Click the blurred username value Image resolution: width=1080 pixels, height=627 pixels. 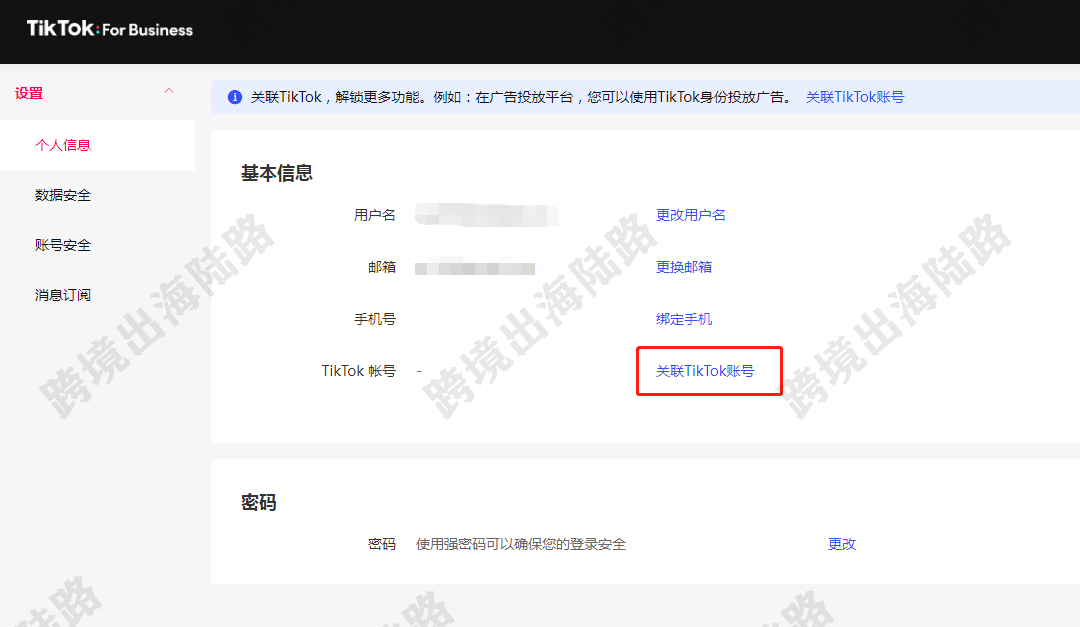tap(486, 215)
